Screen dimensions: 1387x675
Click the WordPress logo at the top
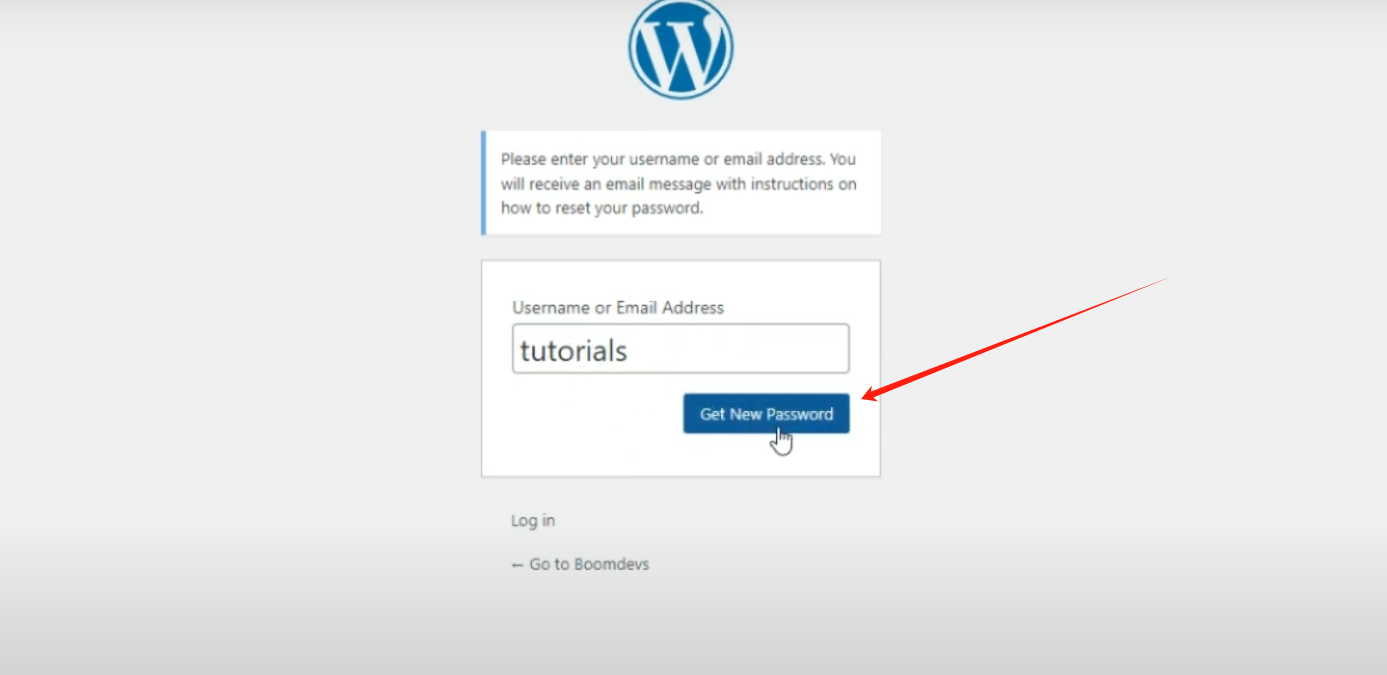point(681,49)
